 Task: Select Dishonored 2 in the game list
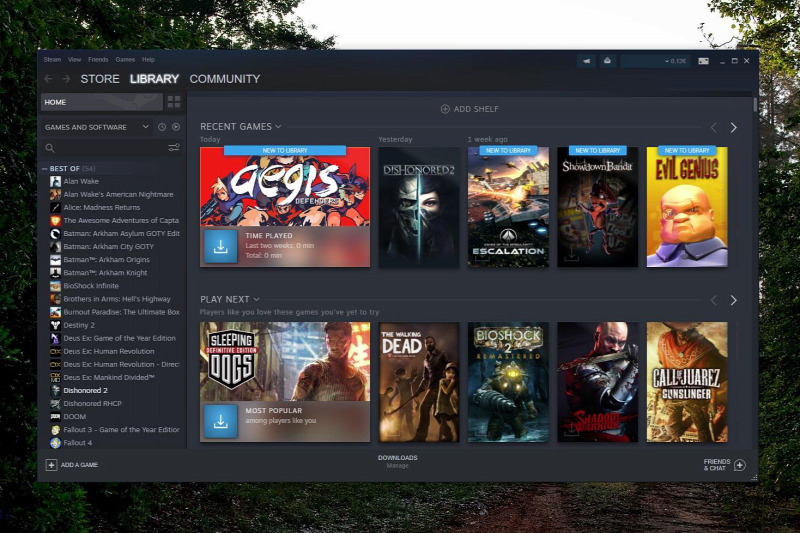pos(85,390)
